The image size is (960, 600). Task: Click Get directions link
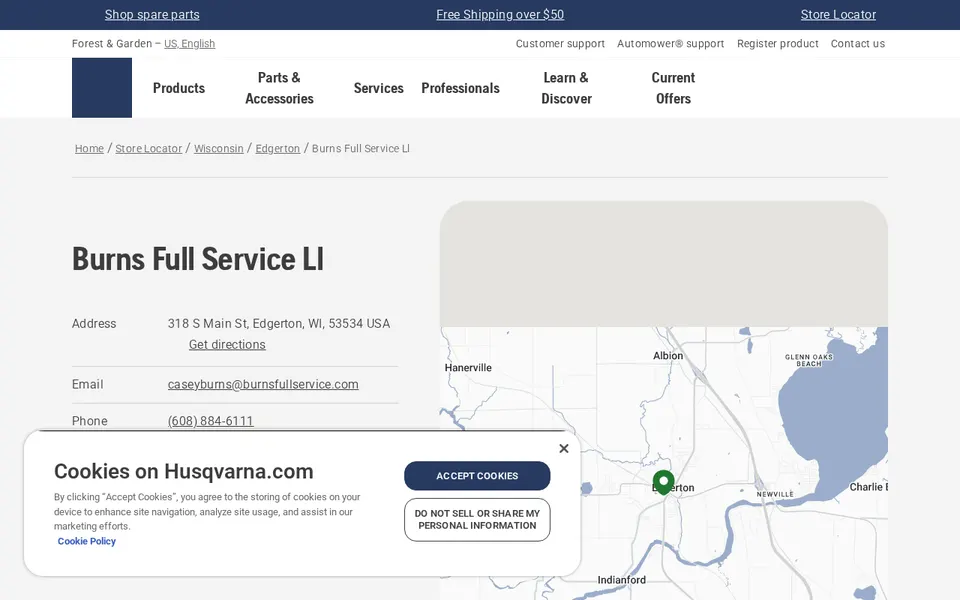227,345
